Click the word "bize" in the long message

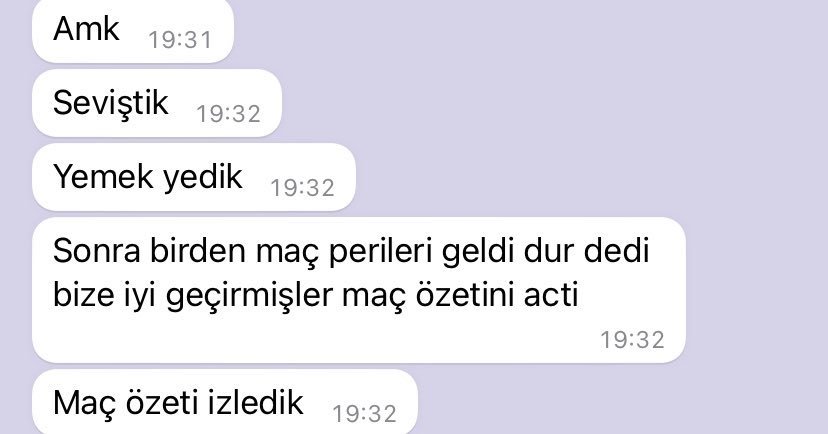click(x=76, y=295)
